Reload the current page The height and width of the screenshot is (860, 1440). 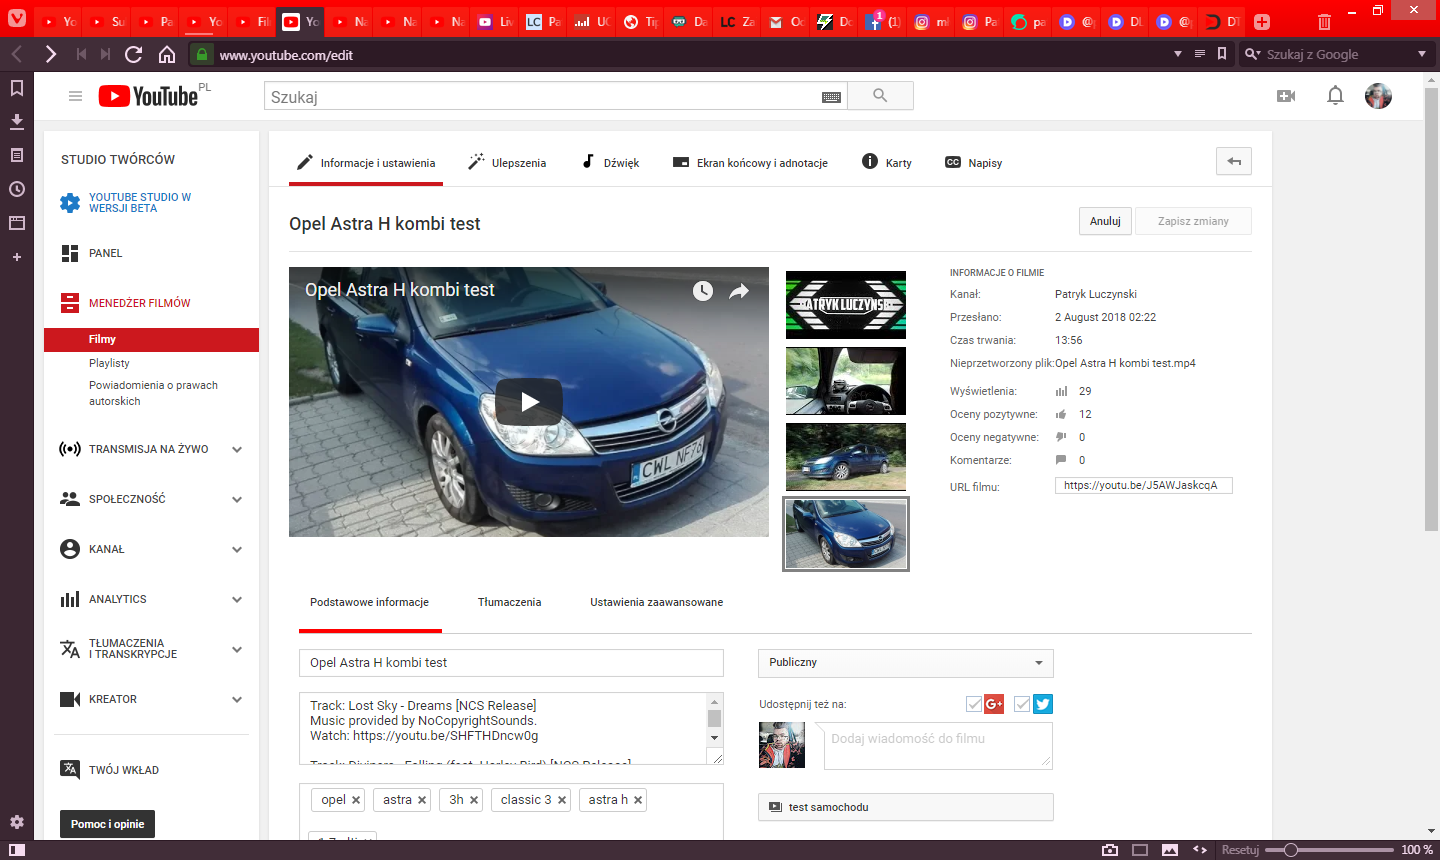coord(134,54)
